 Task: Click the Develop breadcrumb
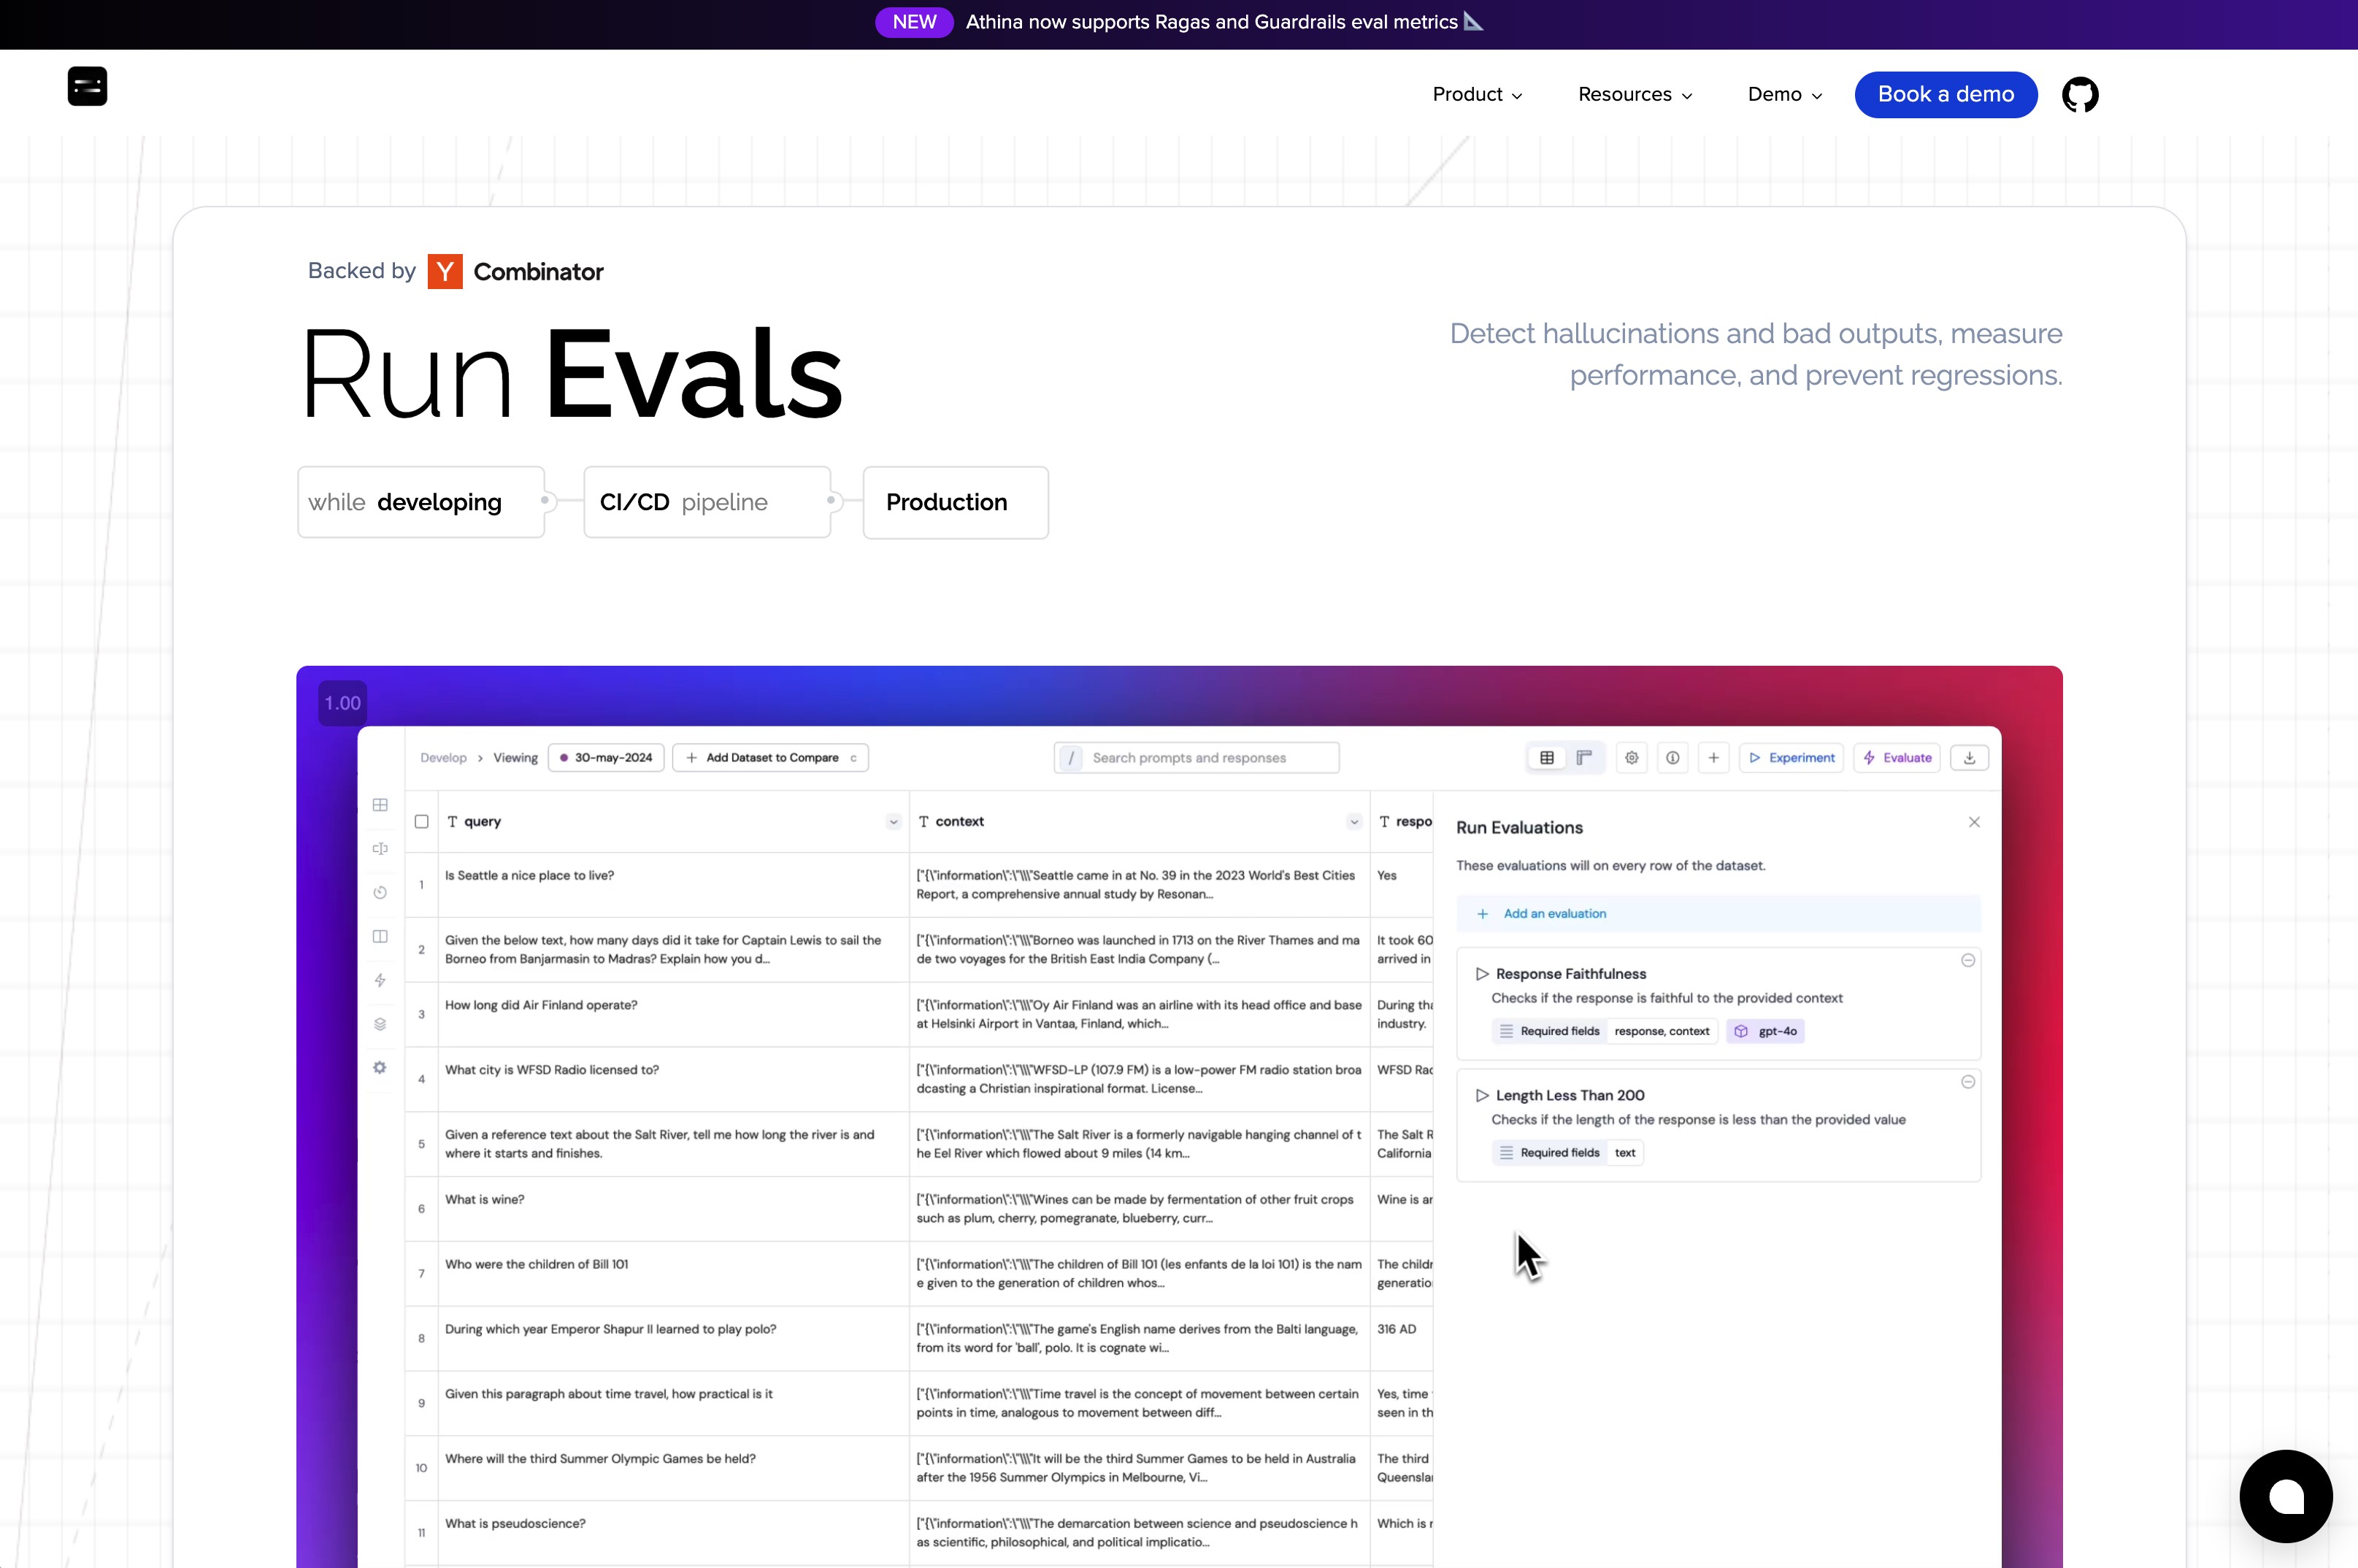(x=443, y=758)
